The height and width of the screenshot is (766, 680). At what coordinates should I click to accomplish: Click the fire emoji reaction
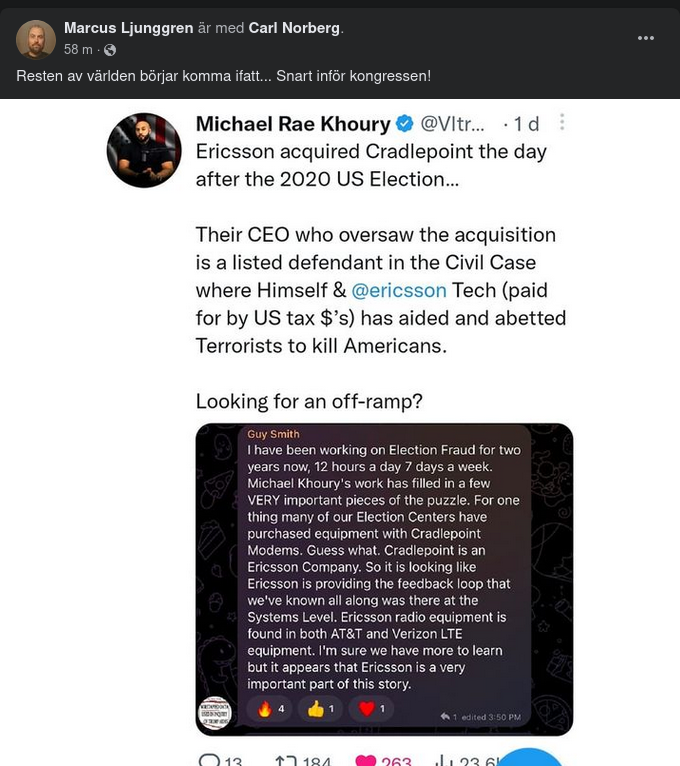(270, 709)
